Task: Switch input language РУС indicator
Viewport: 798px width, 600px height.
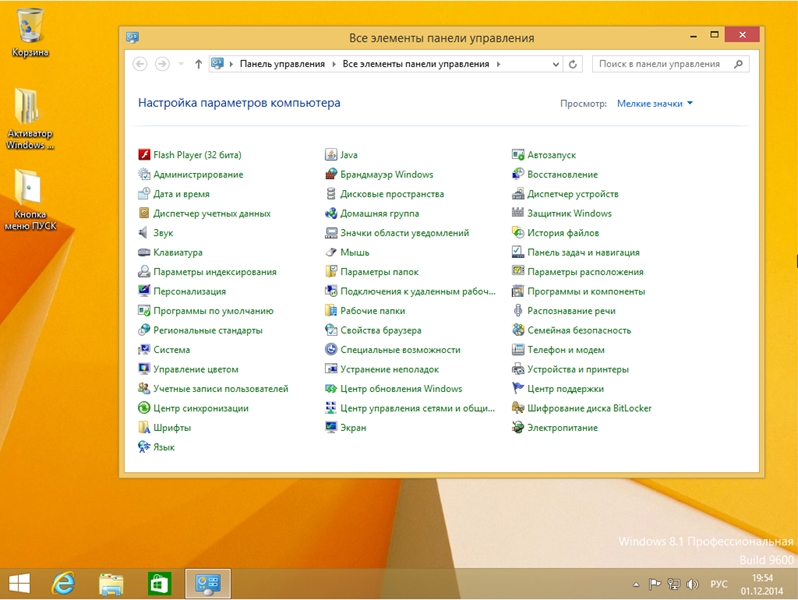Action: (x=719, y=584)
